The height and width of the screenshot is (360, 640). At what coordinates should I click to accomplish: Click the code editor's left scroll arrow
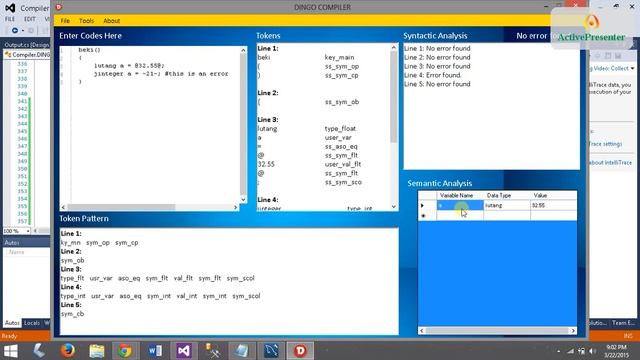coord(63,207)
